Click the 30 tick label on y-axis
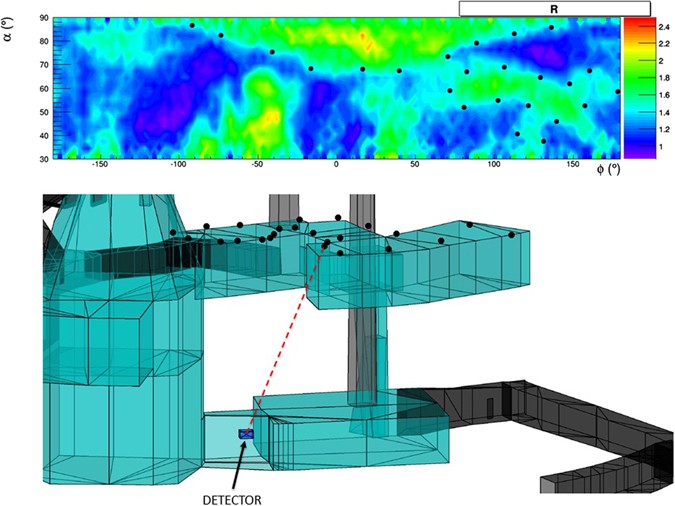The width and height of the screenshot is (675, 506). 46,159
